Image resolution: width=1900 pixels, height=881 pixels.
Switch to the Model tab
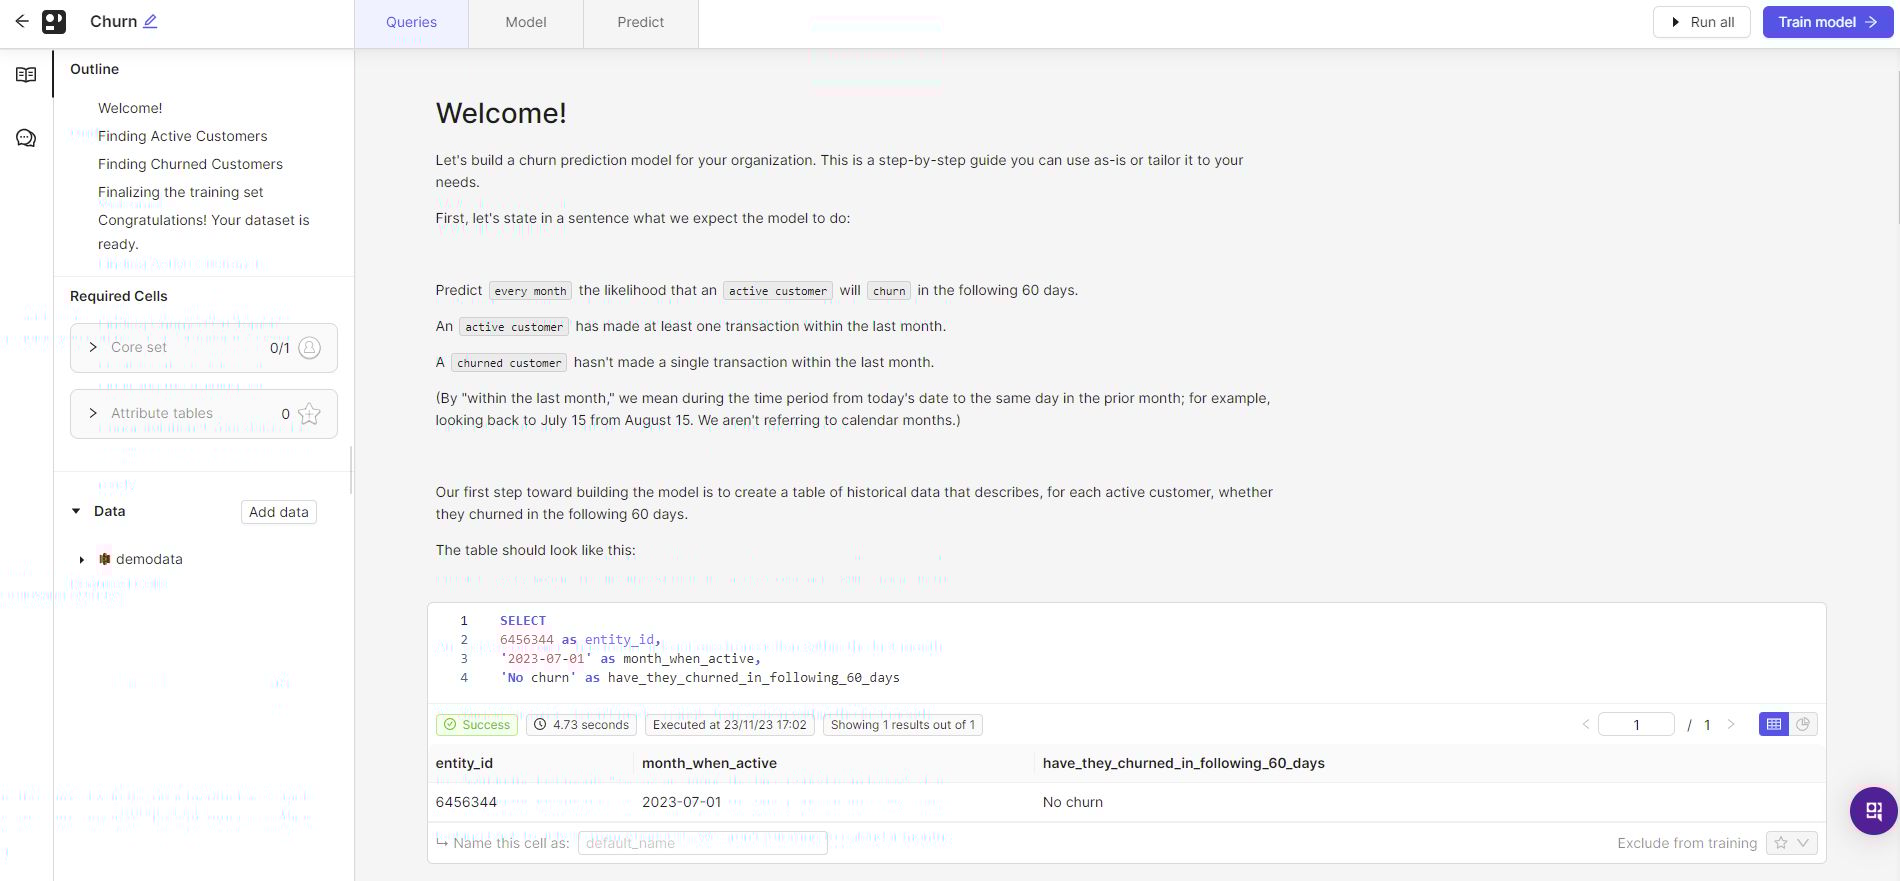526,22
